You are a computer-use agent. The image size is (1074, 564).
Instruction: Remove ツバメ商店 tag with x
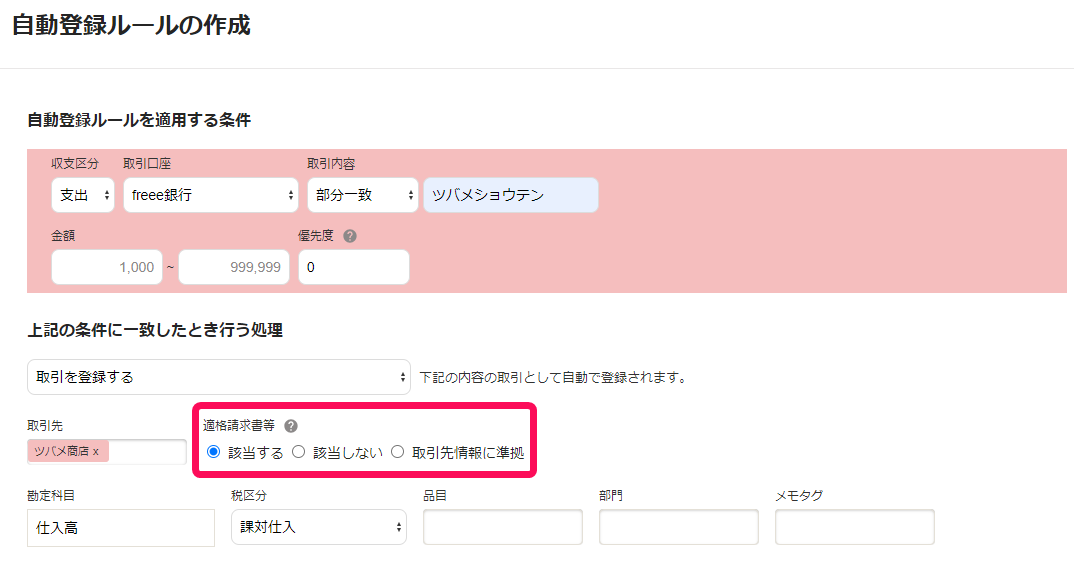96,452
